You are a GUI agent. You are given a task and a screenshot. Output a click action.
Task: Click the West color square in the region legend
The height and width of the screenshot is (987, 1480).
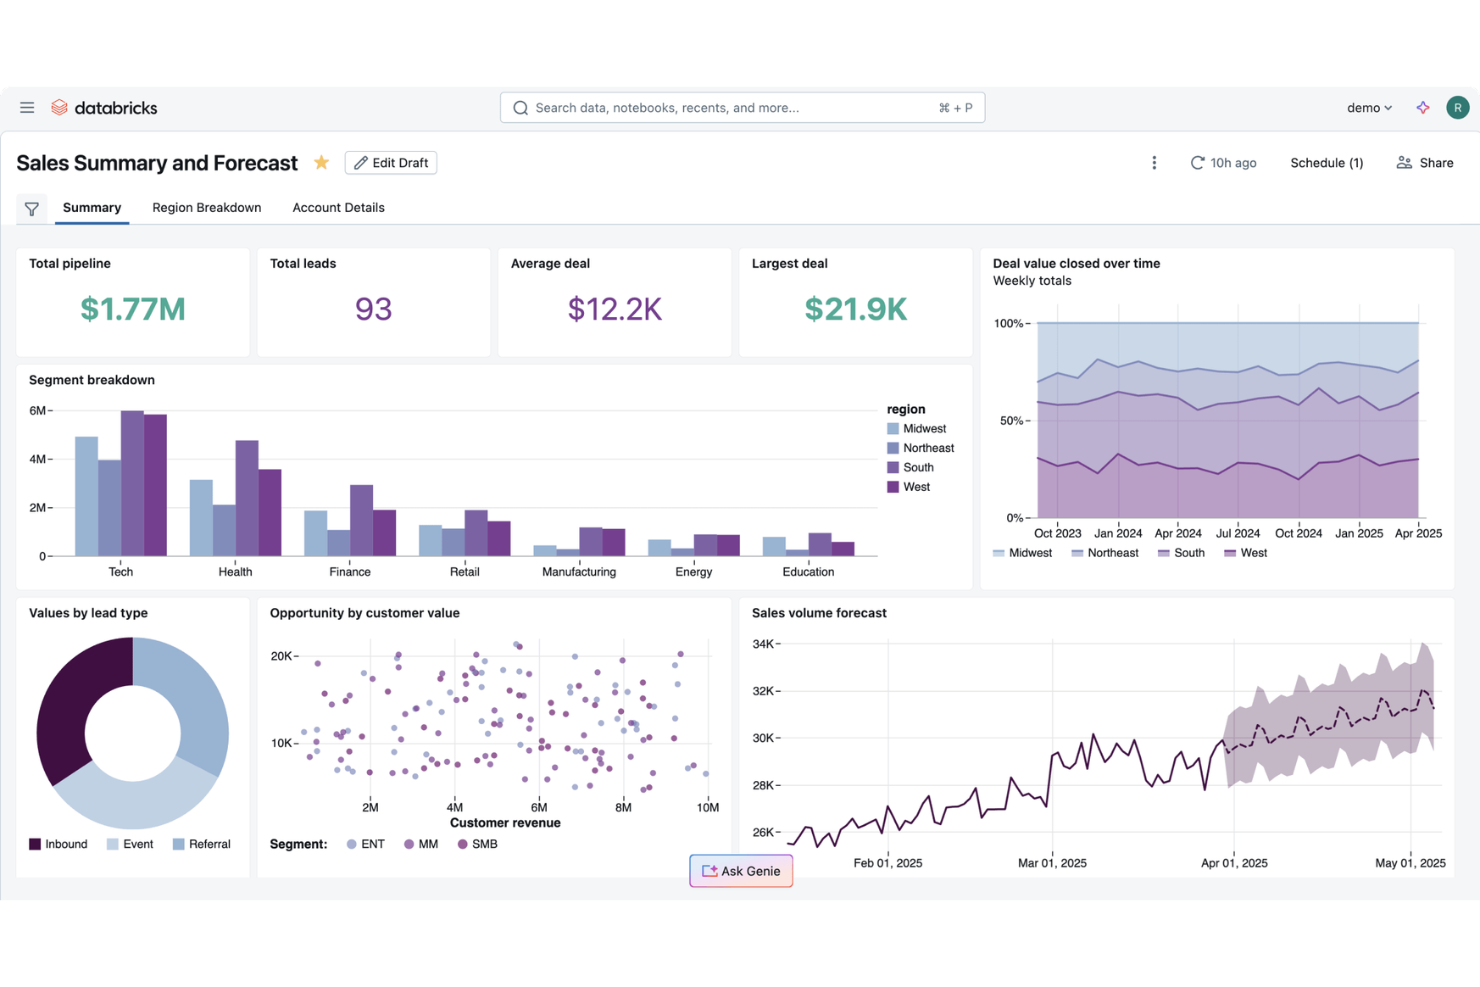pyautogui.click(x=893, y=486)
